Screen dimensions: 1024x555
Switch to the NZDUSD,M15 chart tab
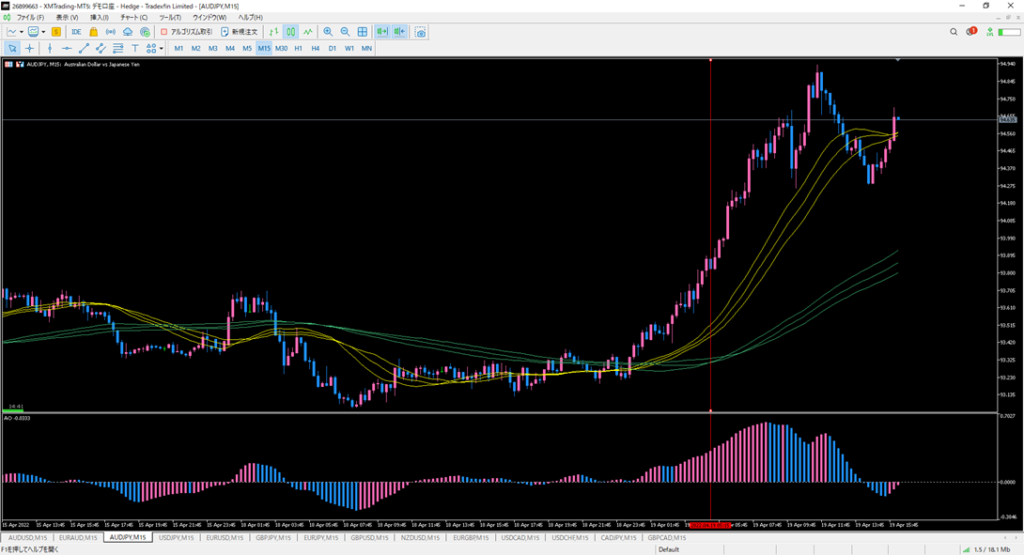[x=421, y=538]
